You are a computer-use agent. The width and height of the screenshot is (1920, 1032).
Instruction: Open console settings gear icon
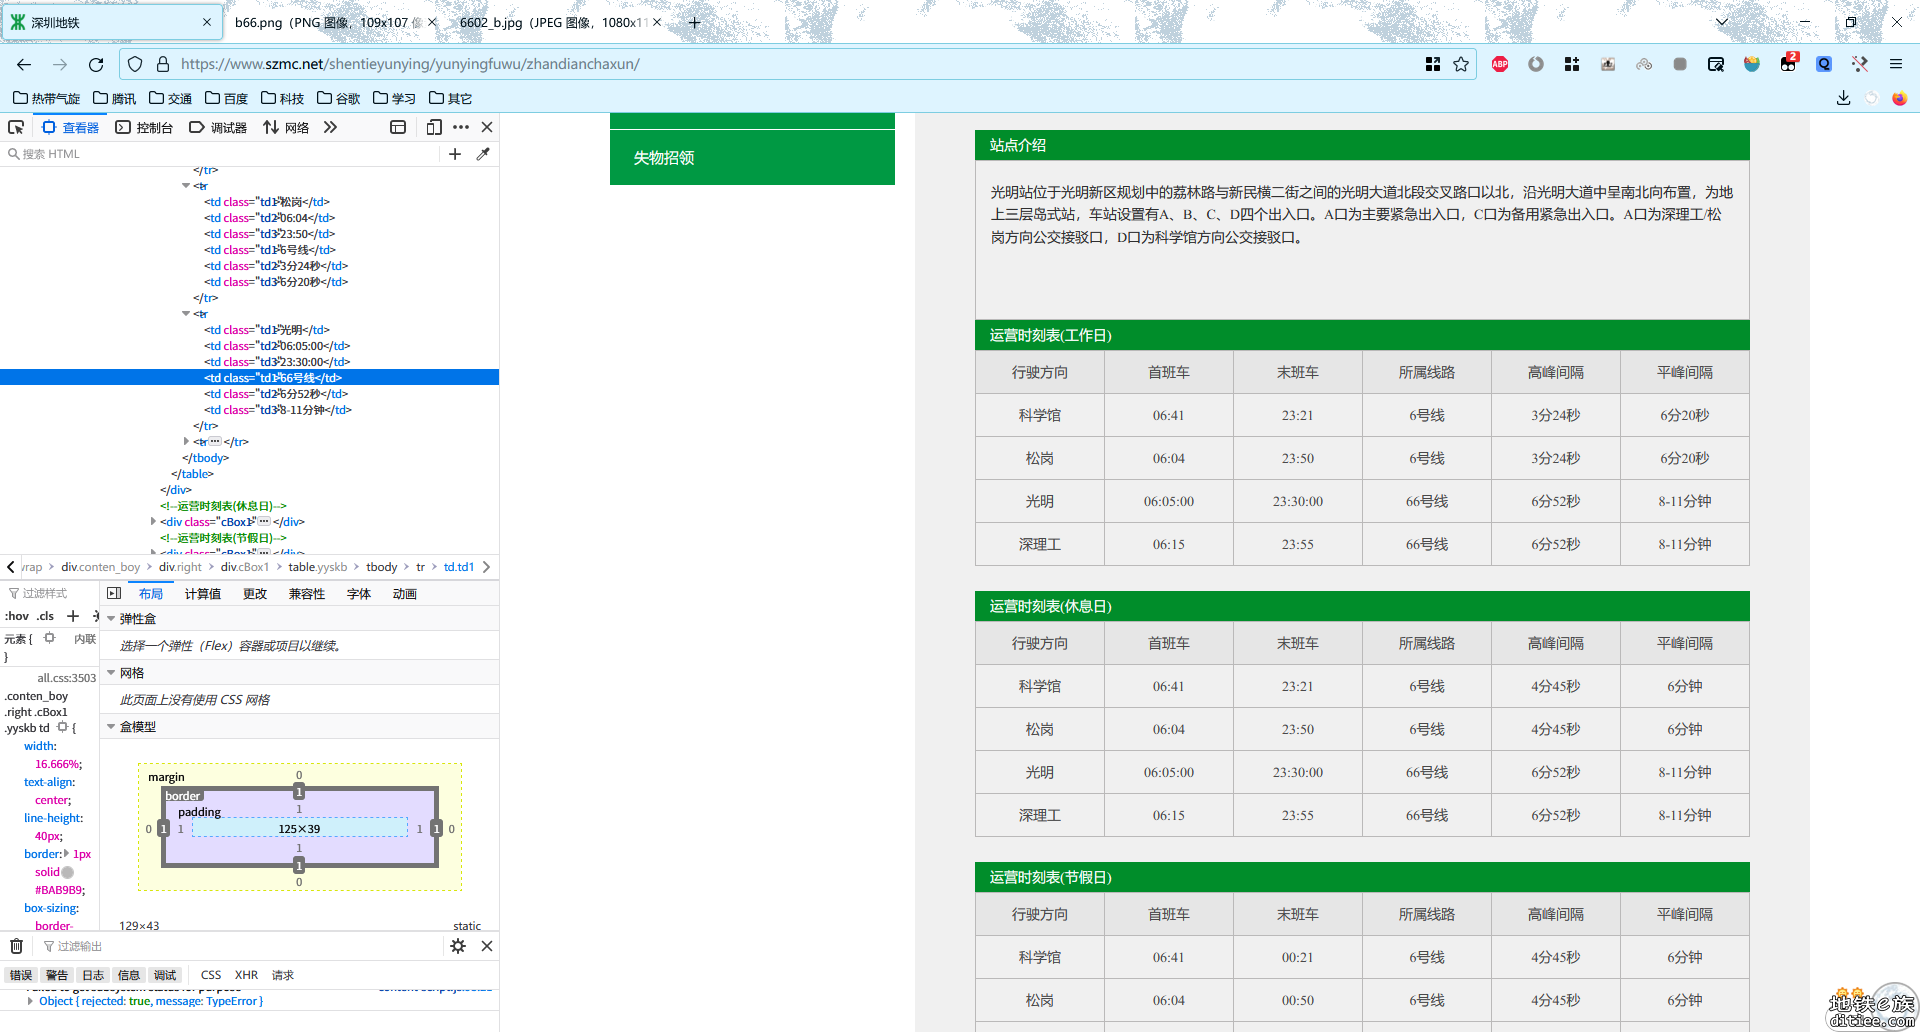click(458, 946)
